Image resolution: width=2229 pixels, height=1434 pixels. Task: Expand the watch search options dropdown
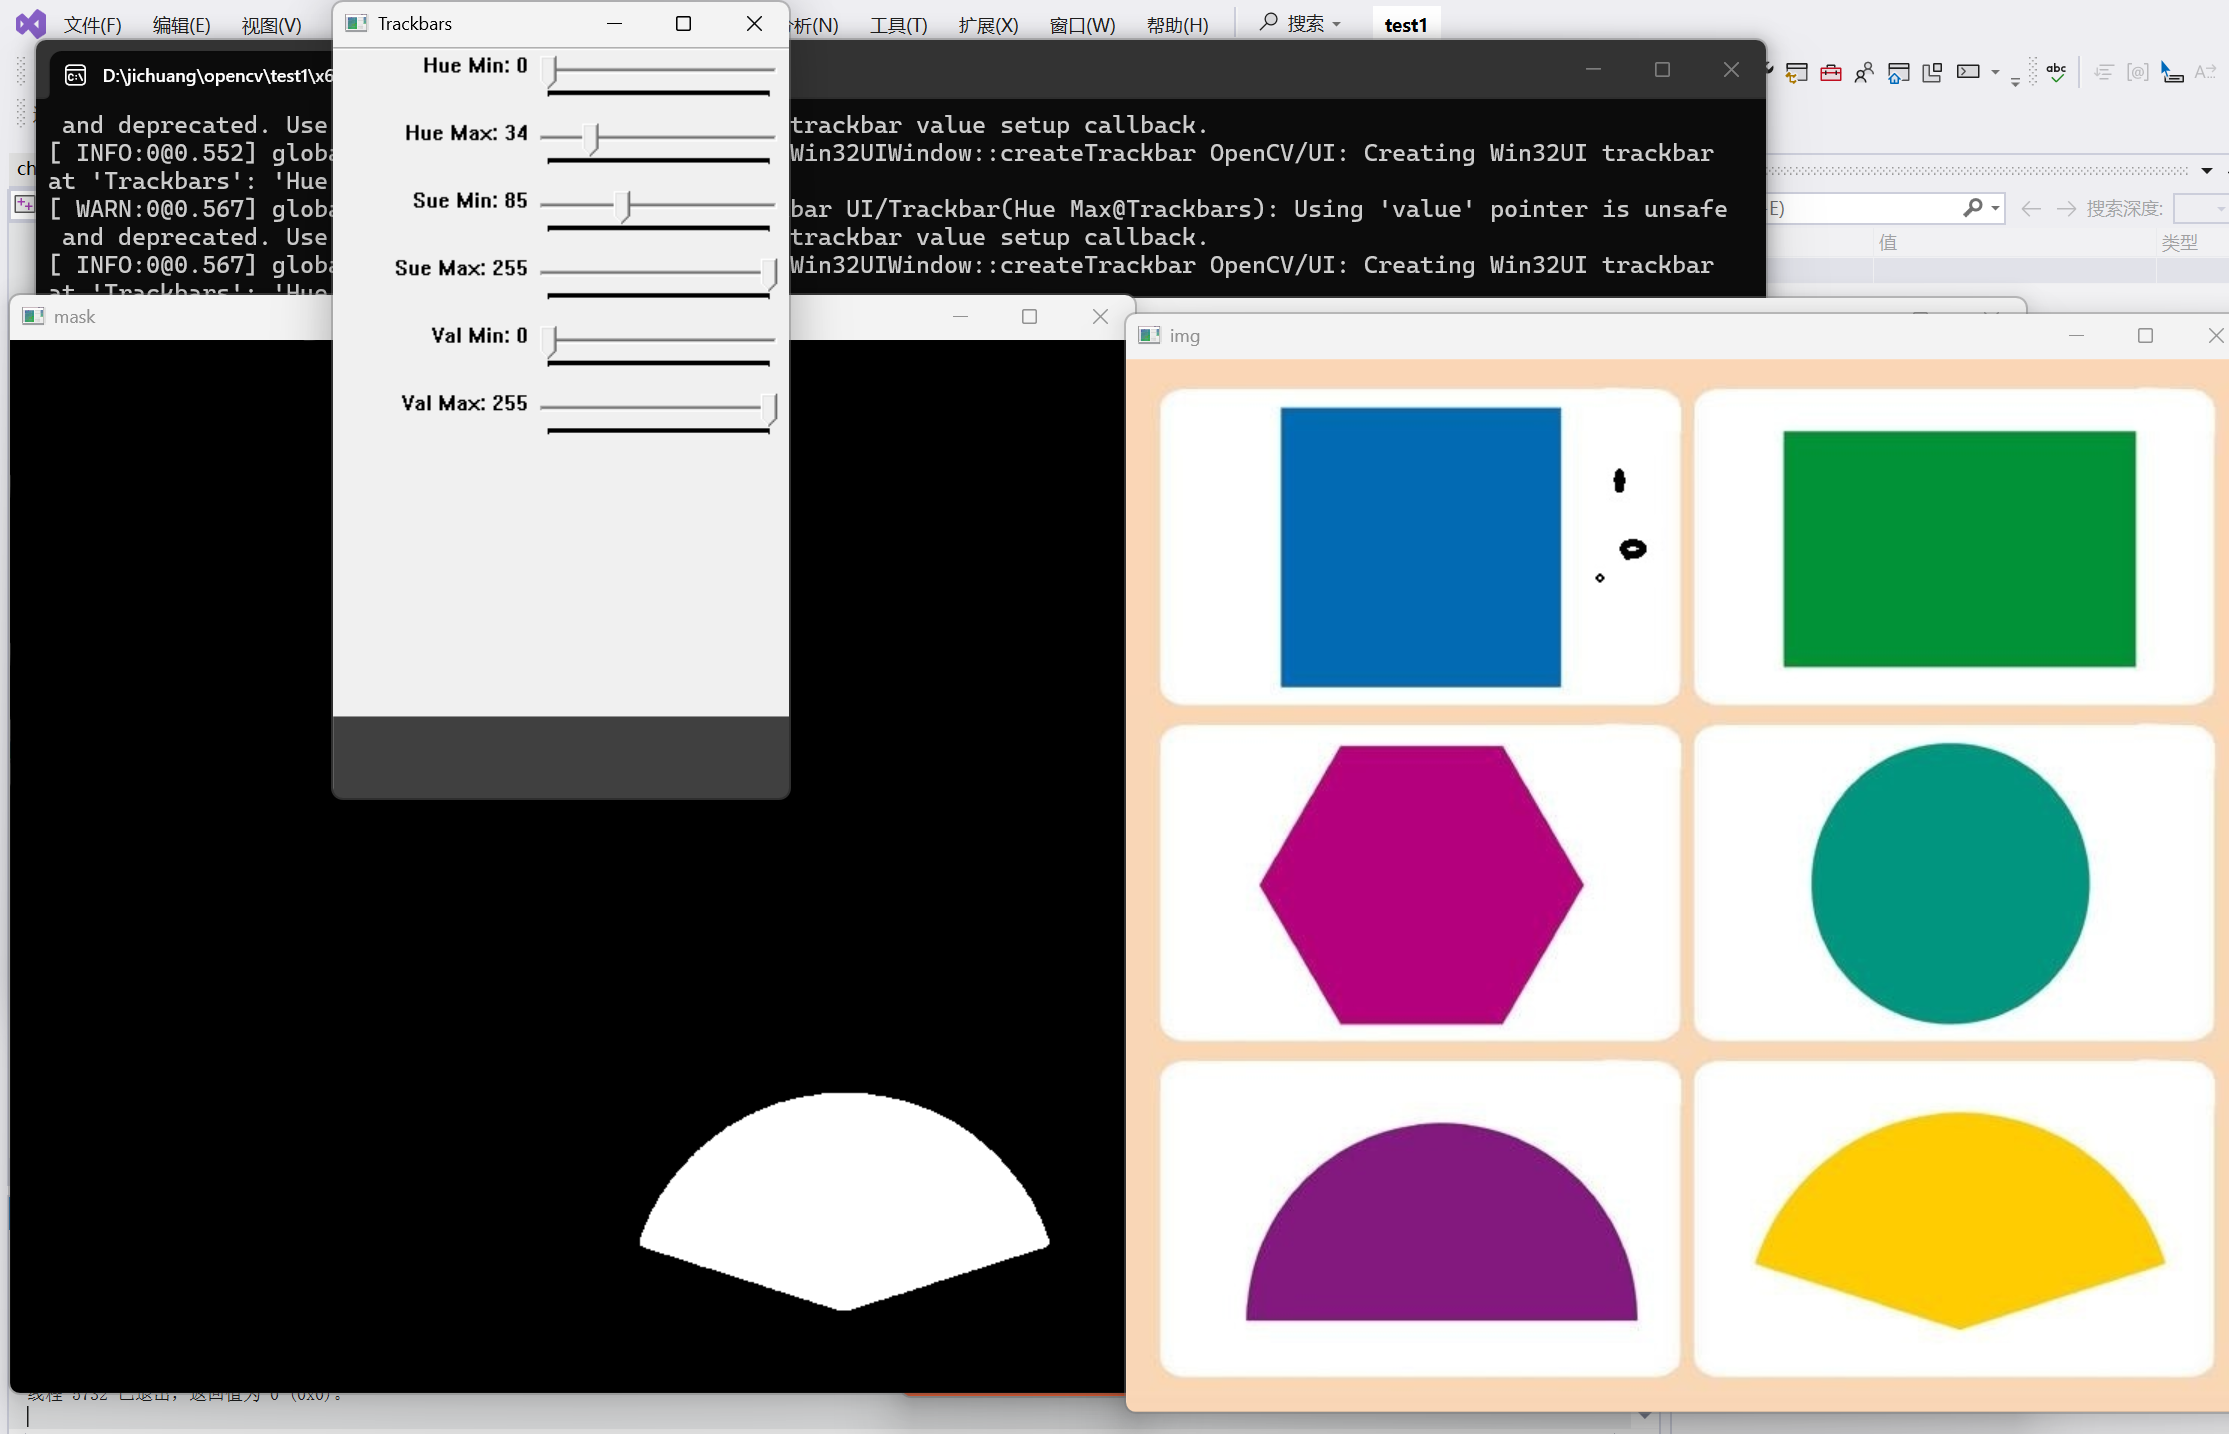pos(1995,208)
